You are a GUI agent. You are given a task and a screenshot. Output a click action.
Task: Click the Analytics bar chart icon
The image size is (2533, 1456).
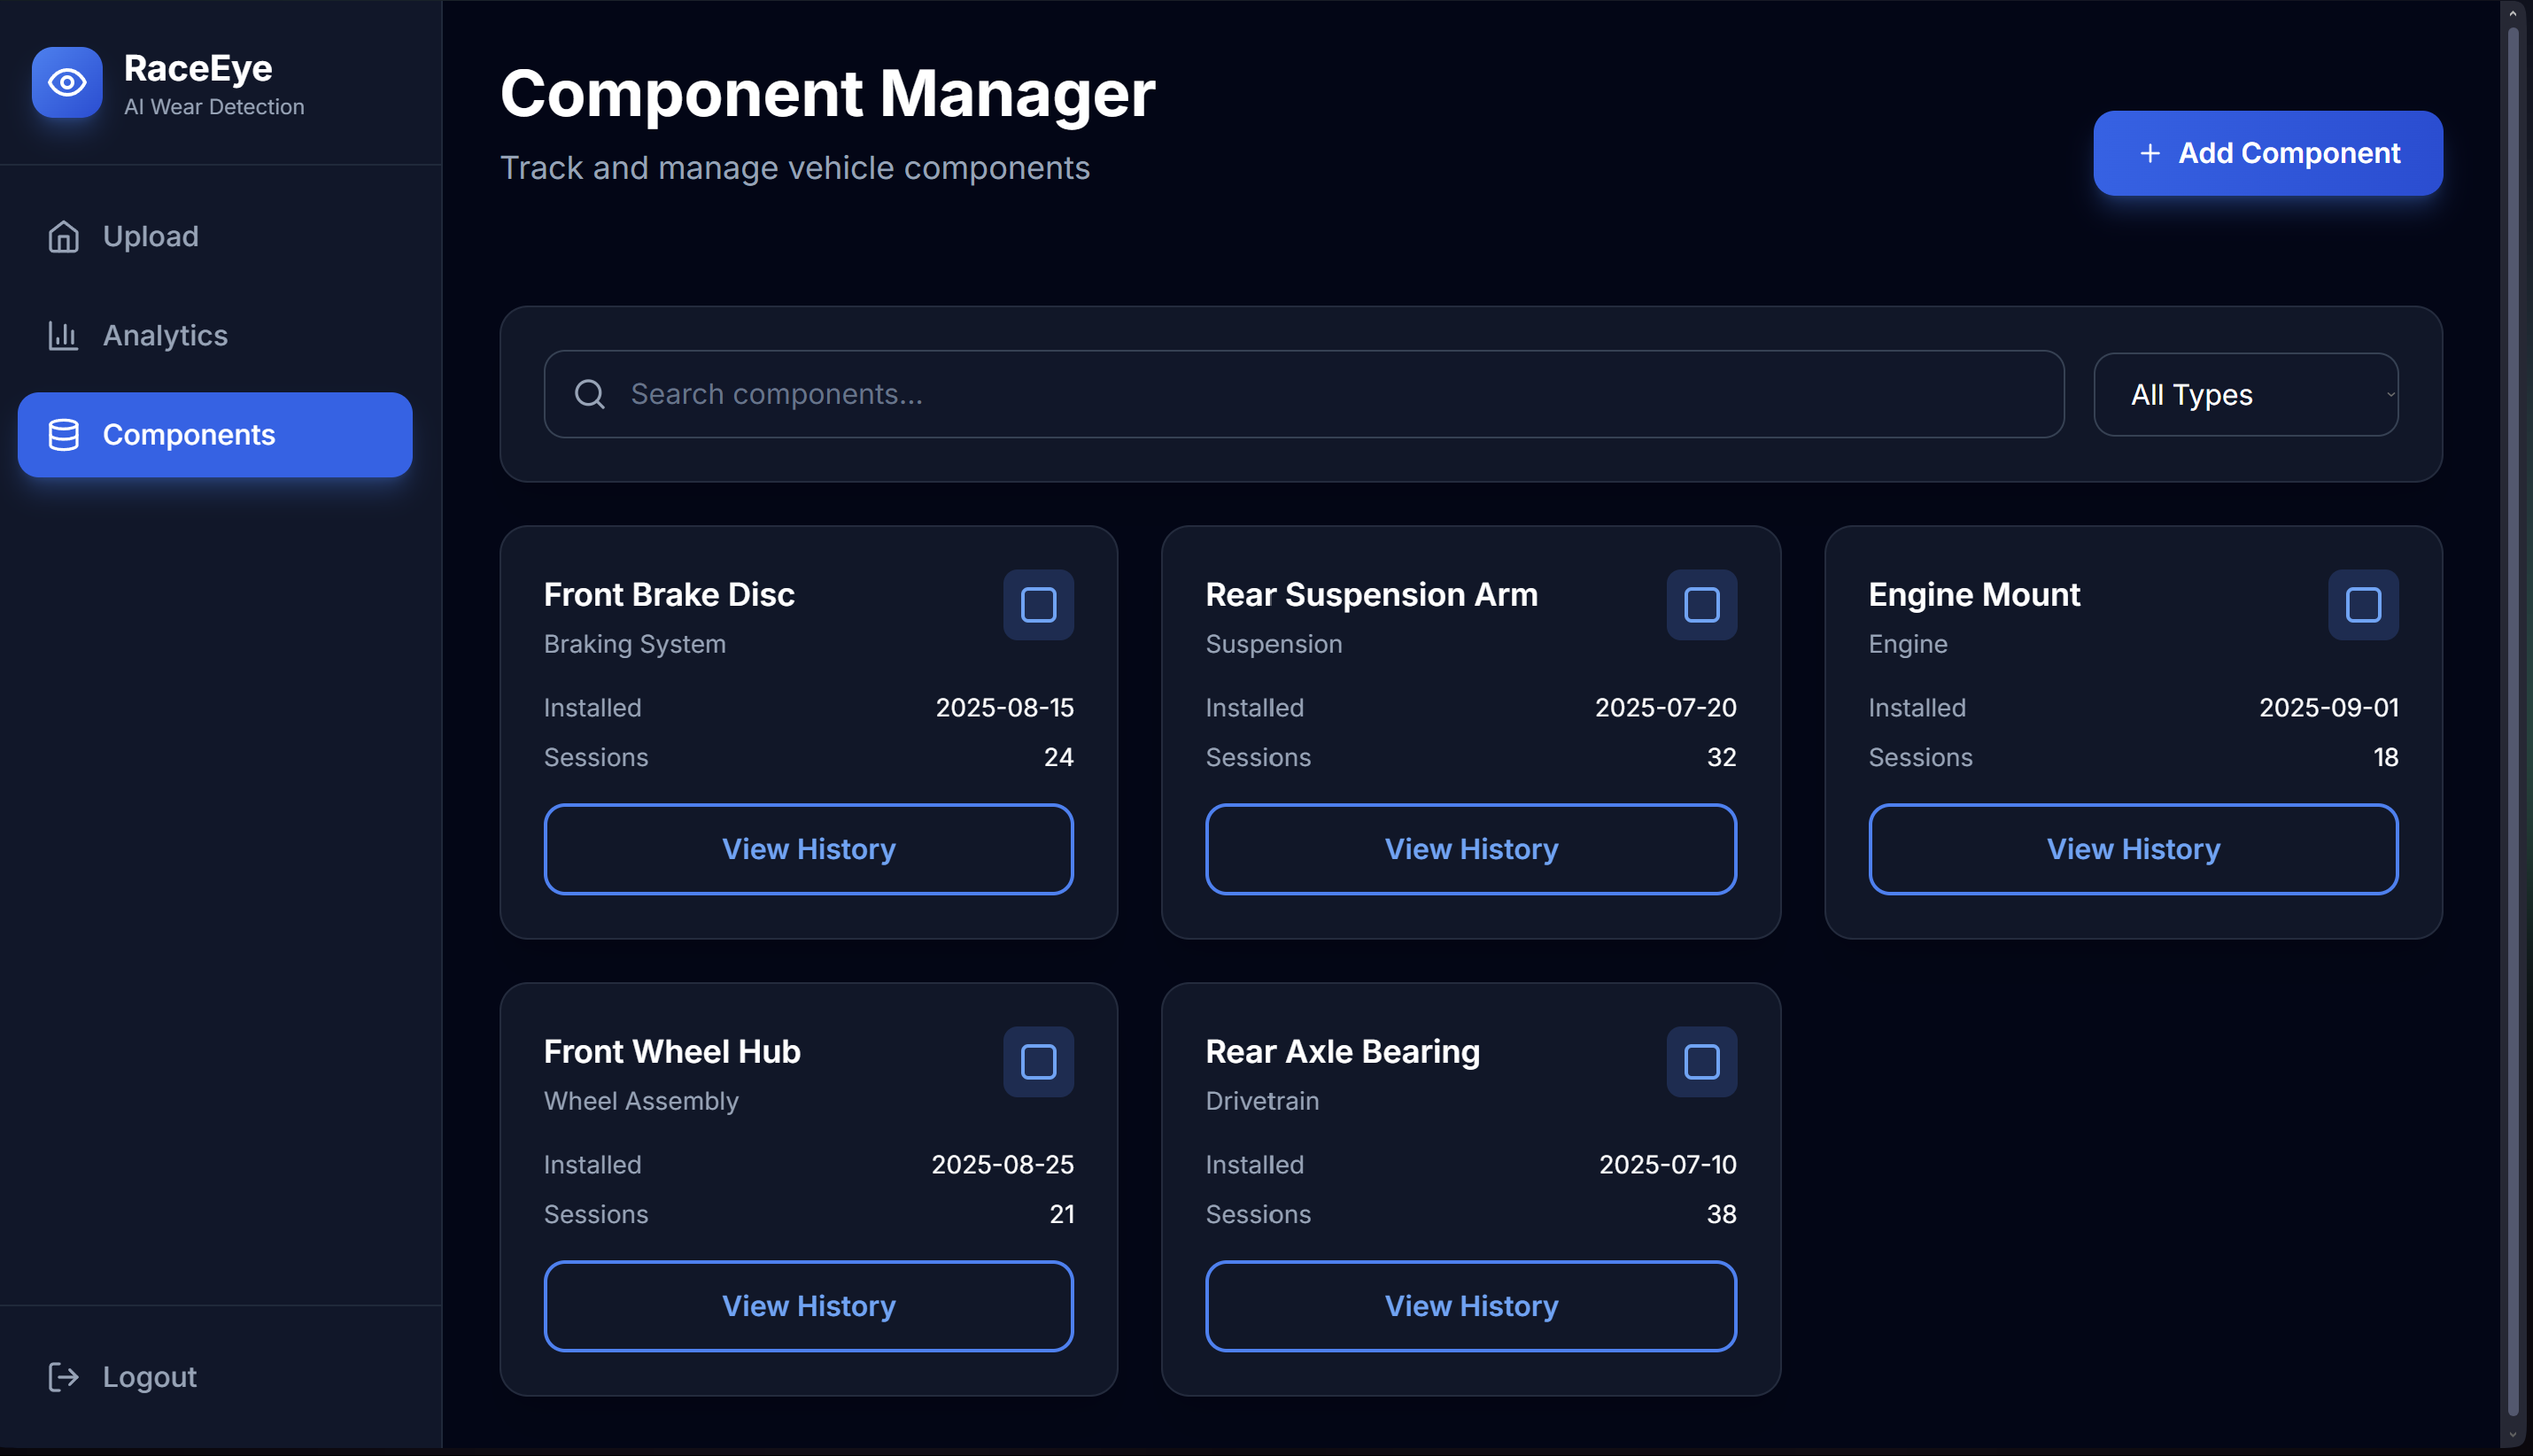pyautogui.click(x=64, y=336)
